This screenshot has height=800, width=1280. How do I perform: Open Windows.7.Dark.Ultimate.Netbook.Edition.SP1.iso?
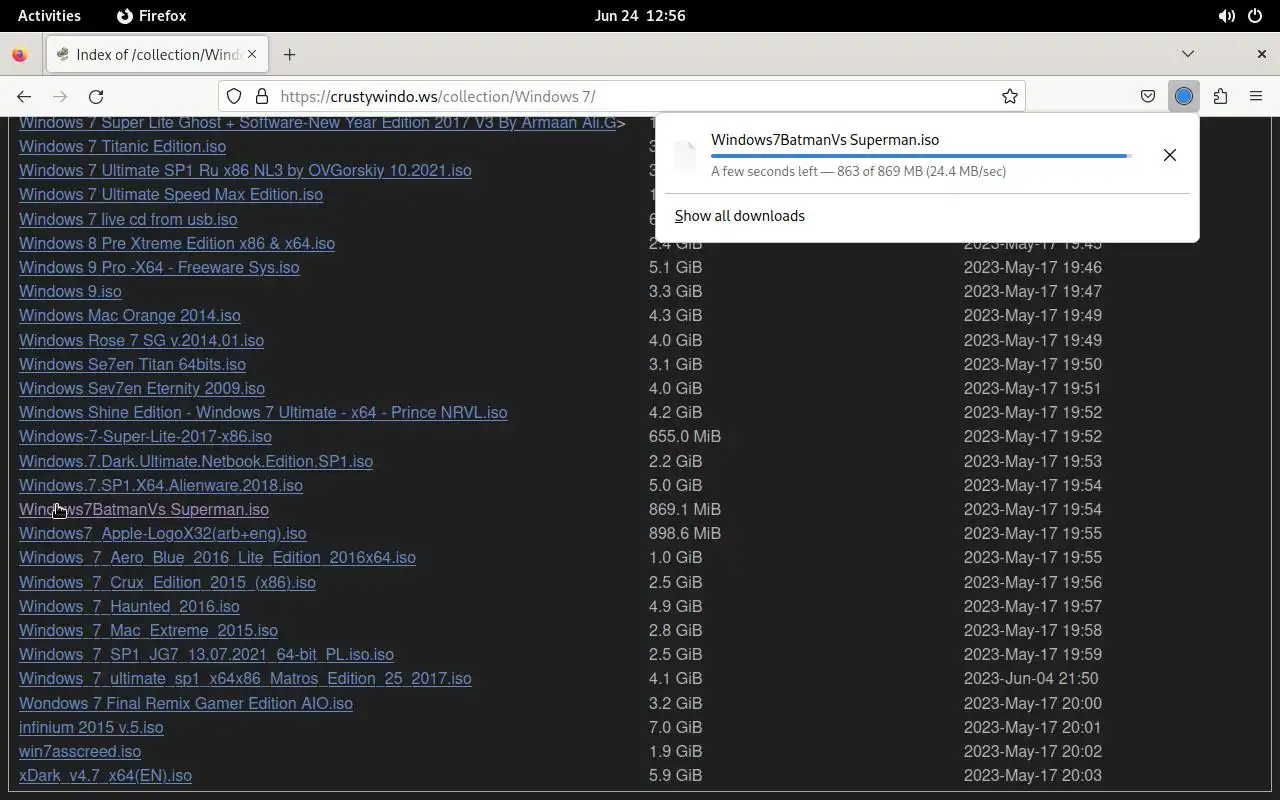point(196,461)
